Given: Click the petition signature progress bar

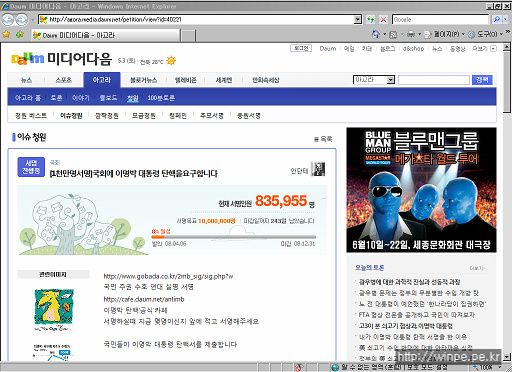Looking at the screenshot, I should [233, 237].
